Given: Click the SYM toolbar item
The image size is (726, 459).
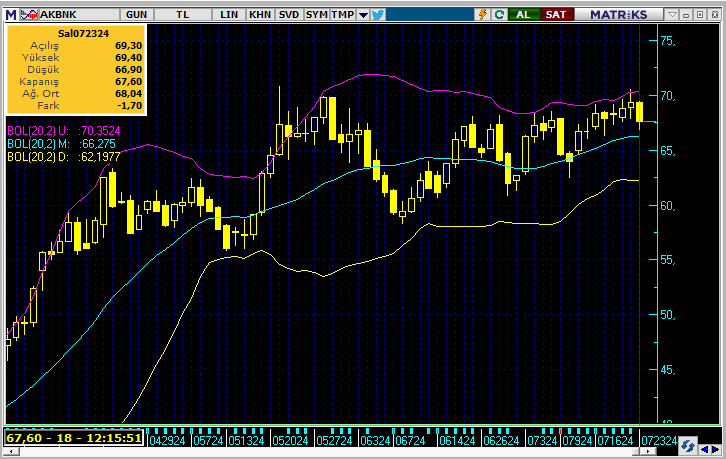Looking at the screenshot, I should pos(317,14).
